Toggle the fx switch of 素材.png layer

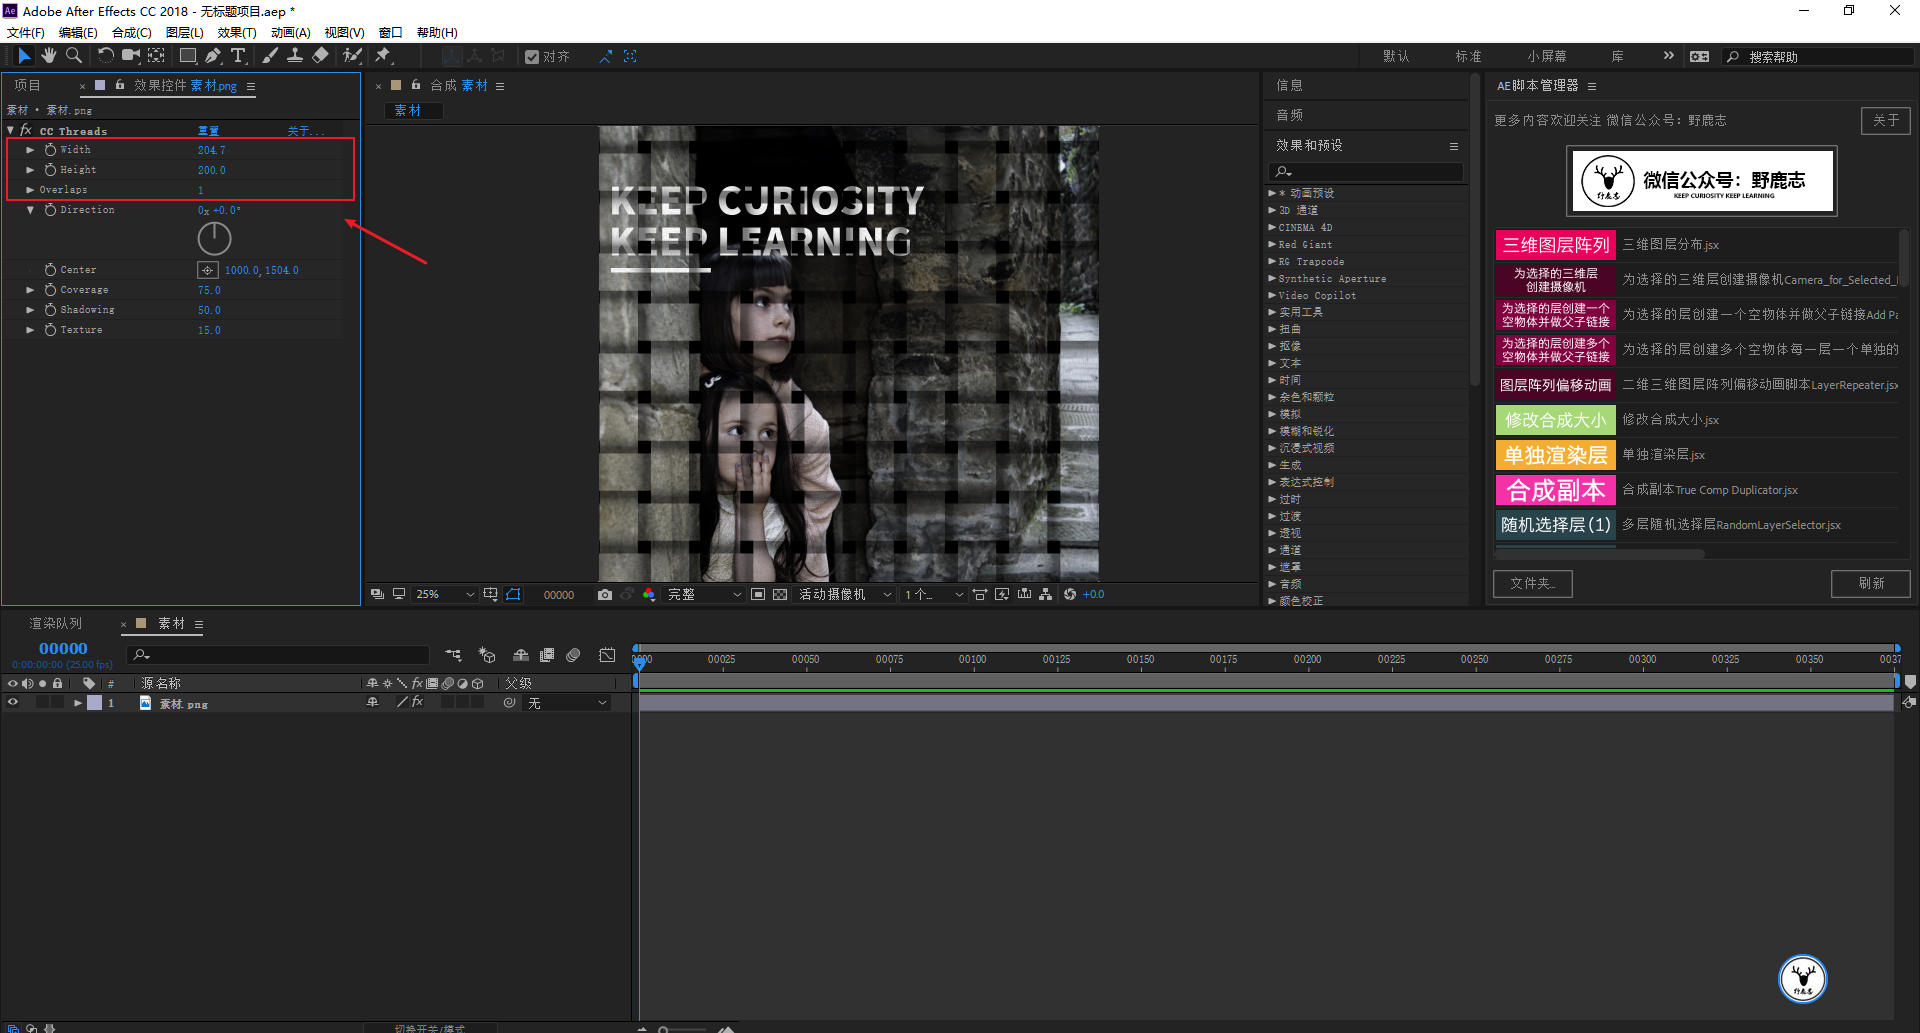(x=418, y=703)
